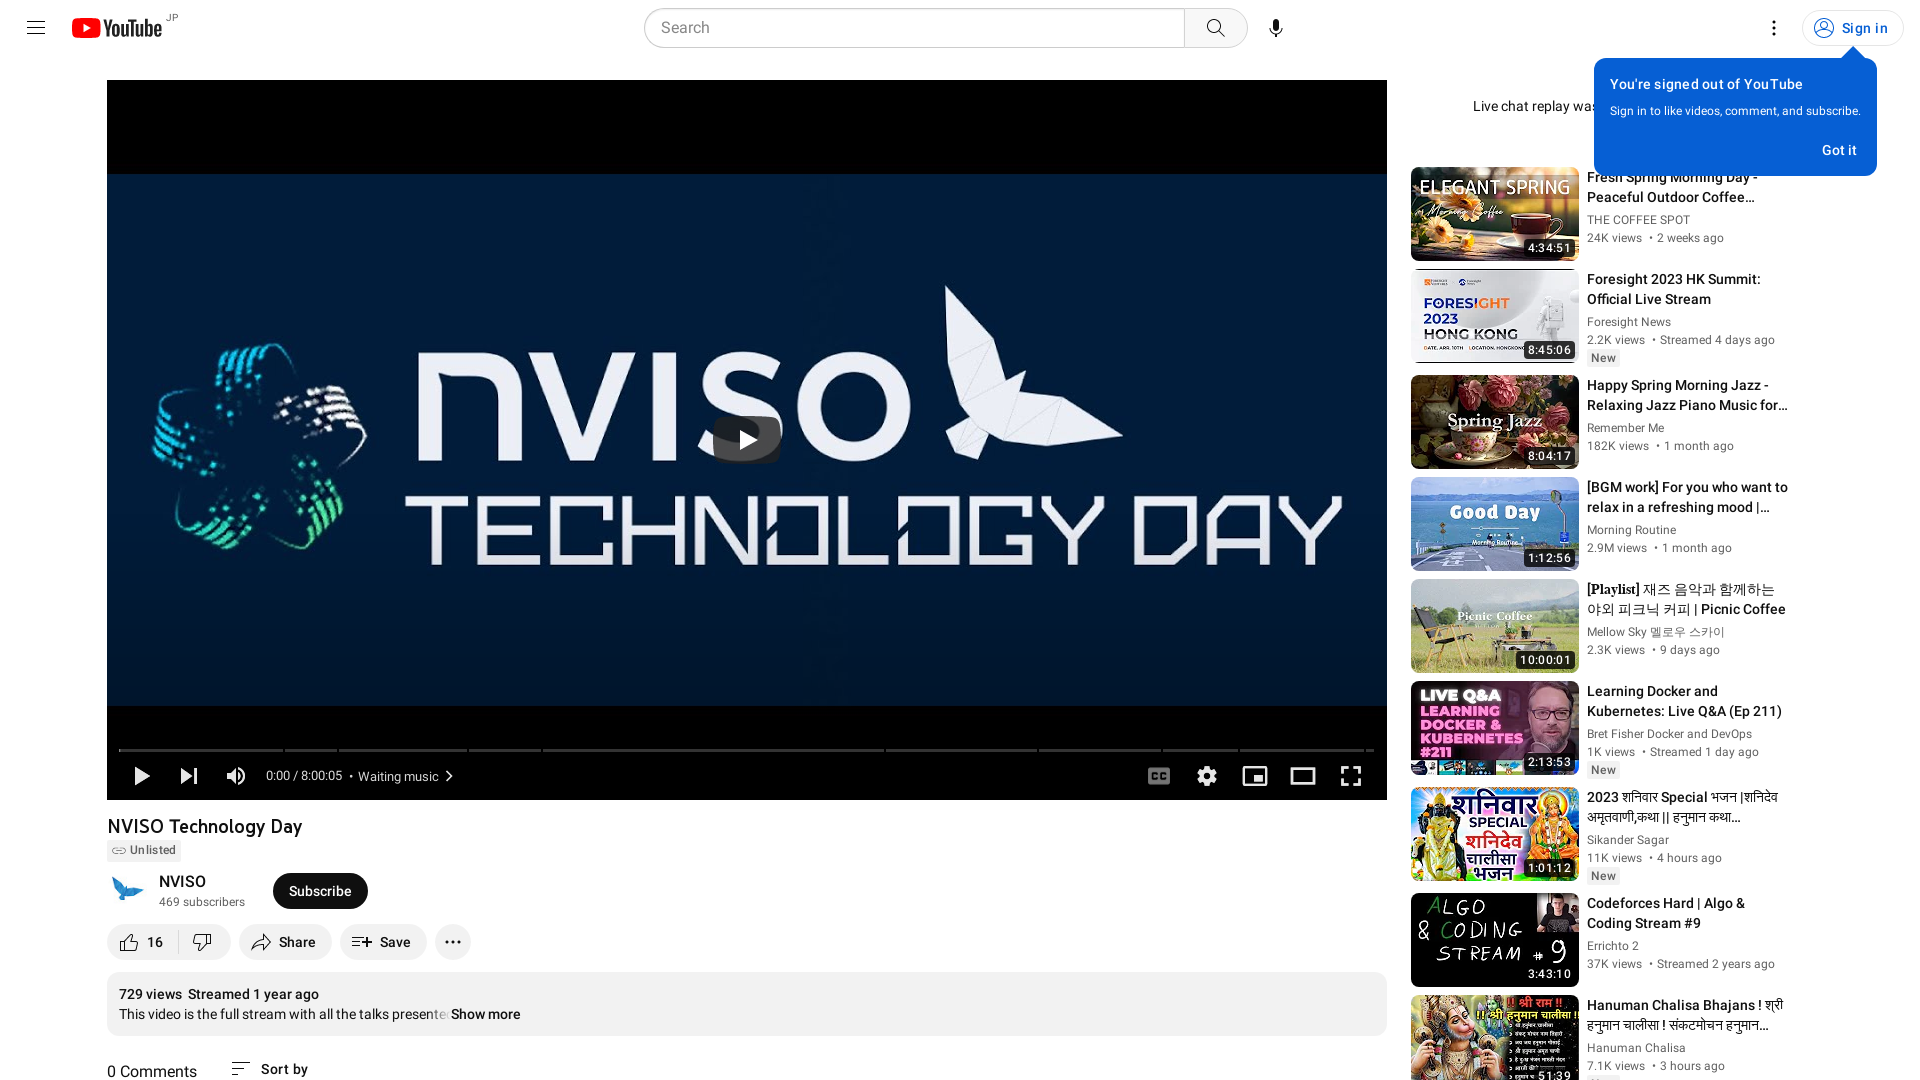The width and height of the screenshot is (1920, 1080).
Task: Click the 0 Comments heading
Action: coord(152,1071)
